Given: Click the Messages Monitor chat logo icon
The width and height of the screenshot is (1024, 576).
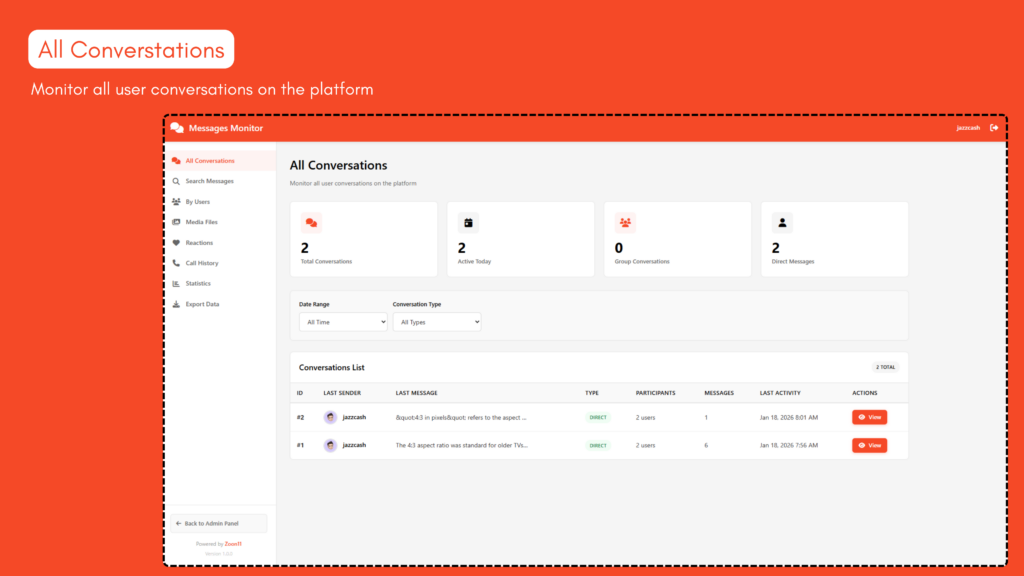Looking at the screenshot, I should click(177, 128).
